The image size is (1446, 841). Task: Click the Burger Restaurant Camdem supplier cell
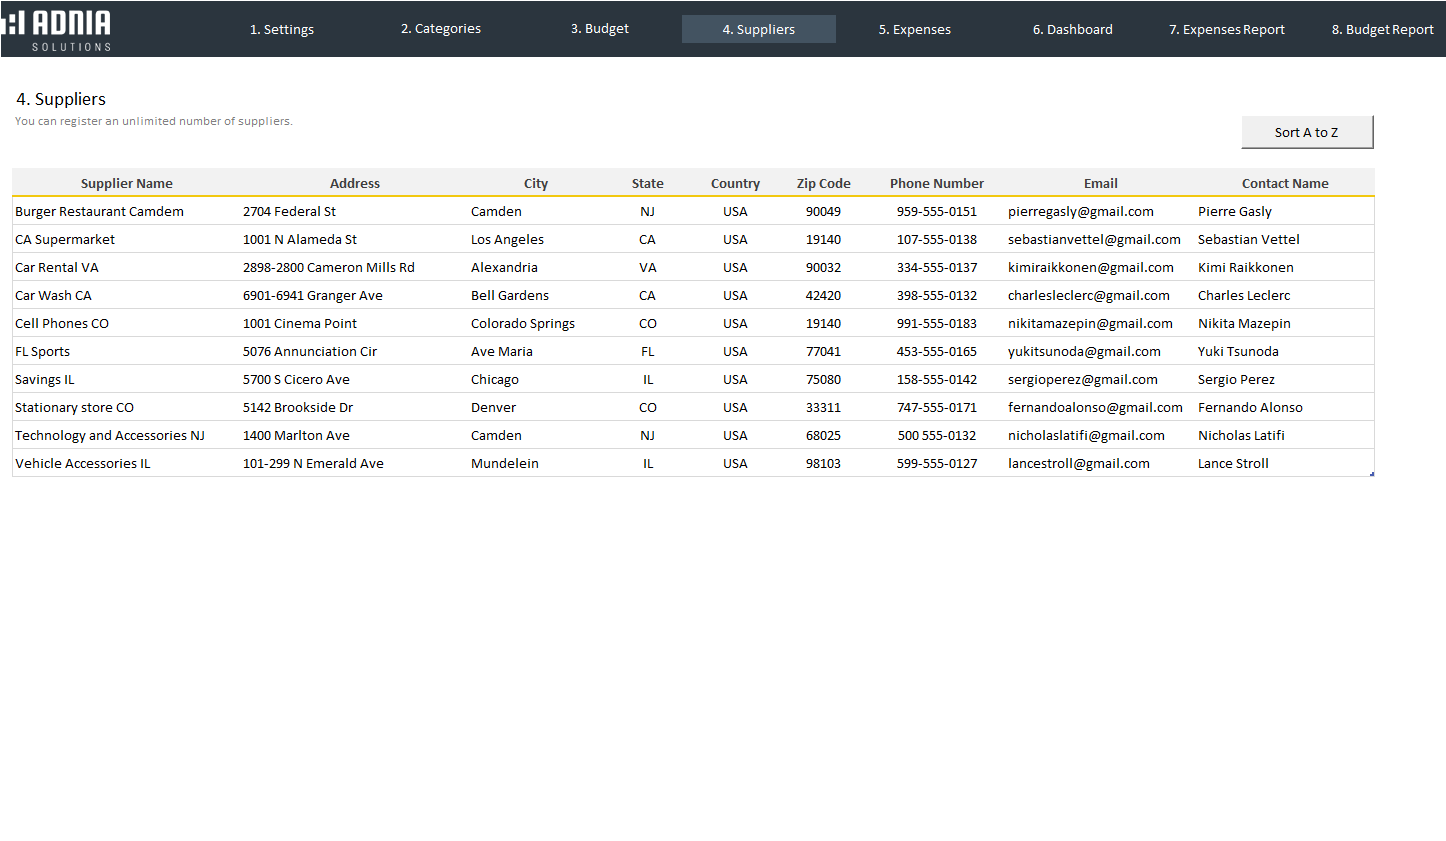[100, 211]
